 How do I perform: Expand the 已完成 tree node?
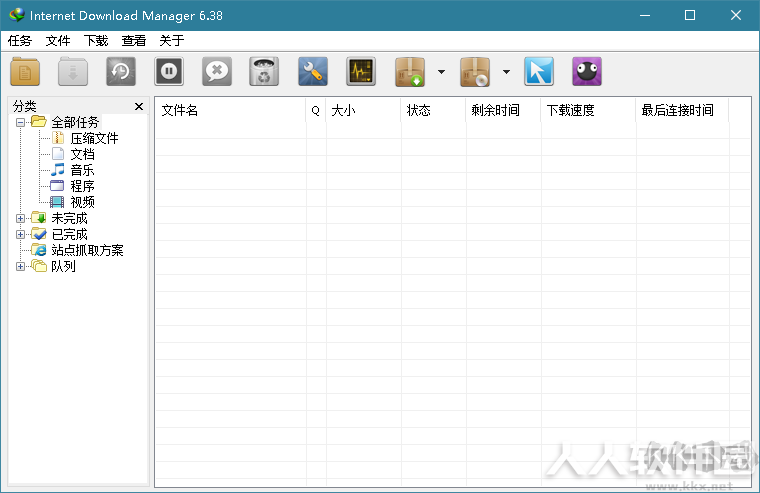[20, 234]
